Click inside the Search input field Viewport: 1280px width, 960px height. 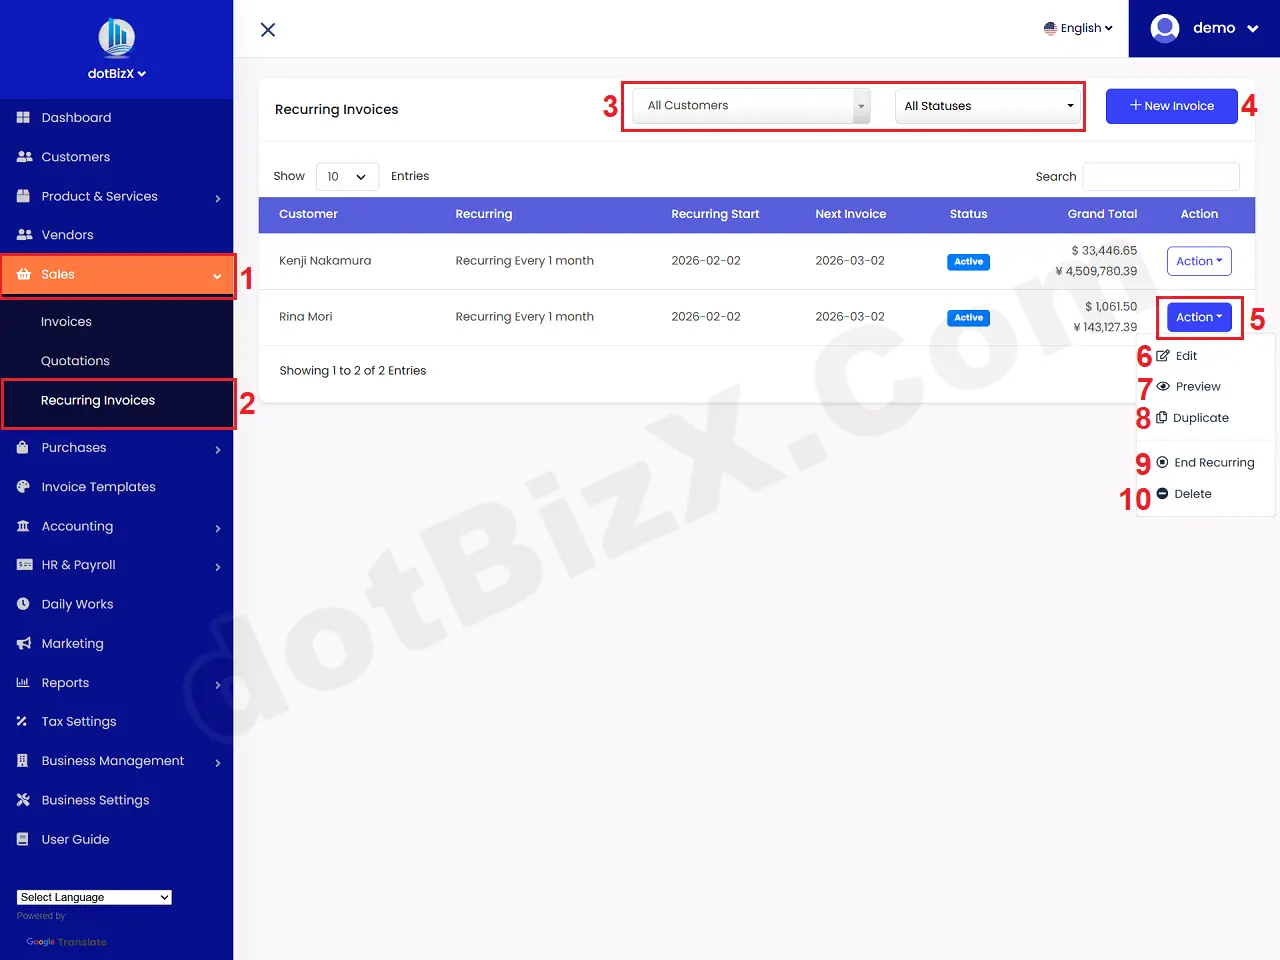1160,176
